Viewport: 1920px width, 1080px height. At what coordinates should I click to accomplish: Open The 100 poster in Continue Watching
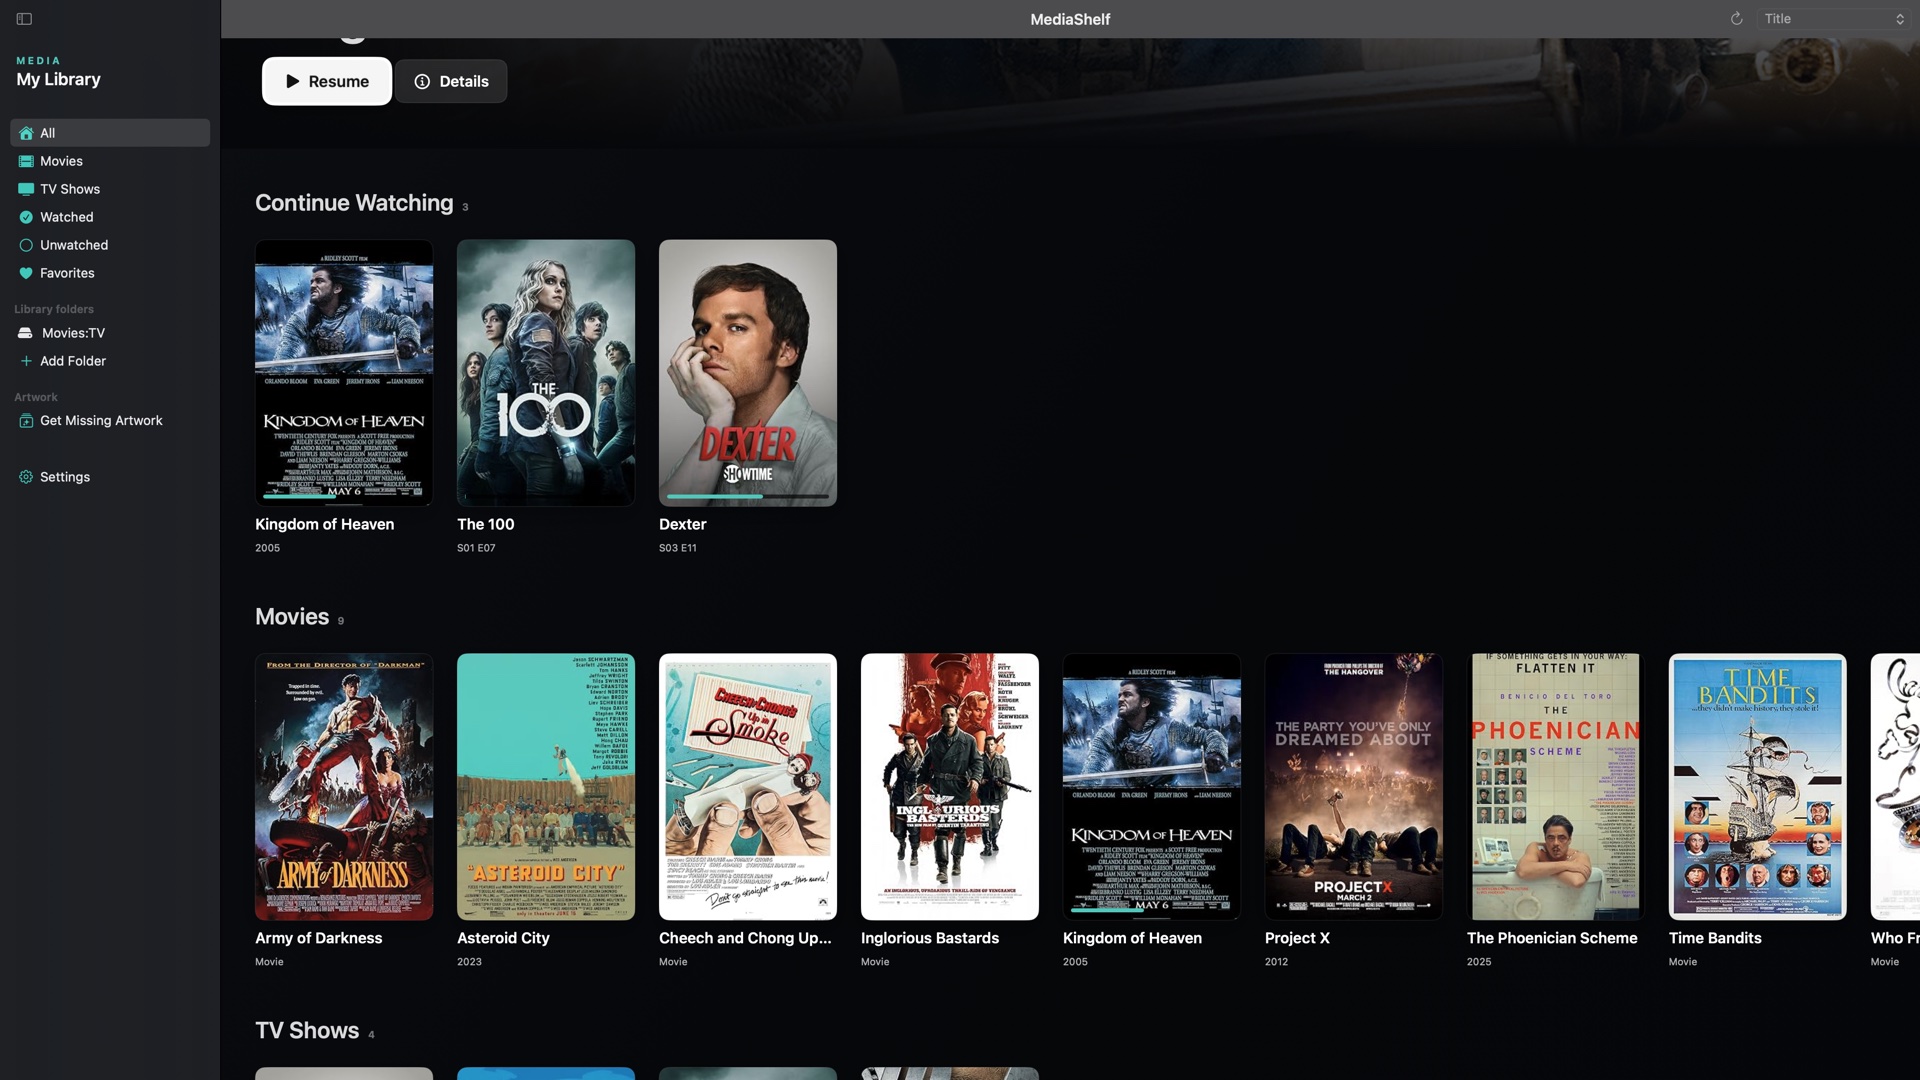coord(546,372)
